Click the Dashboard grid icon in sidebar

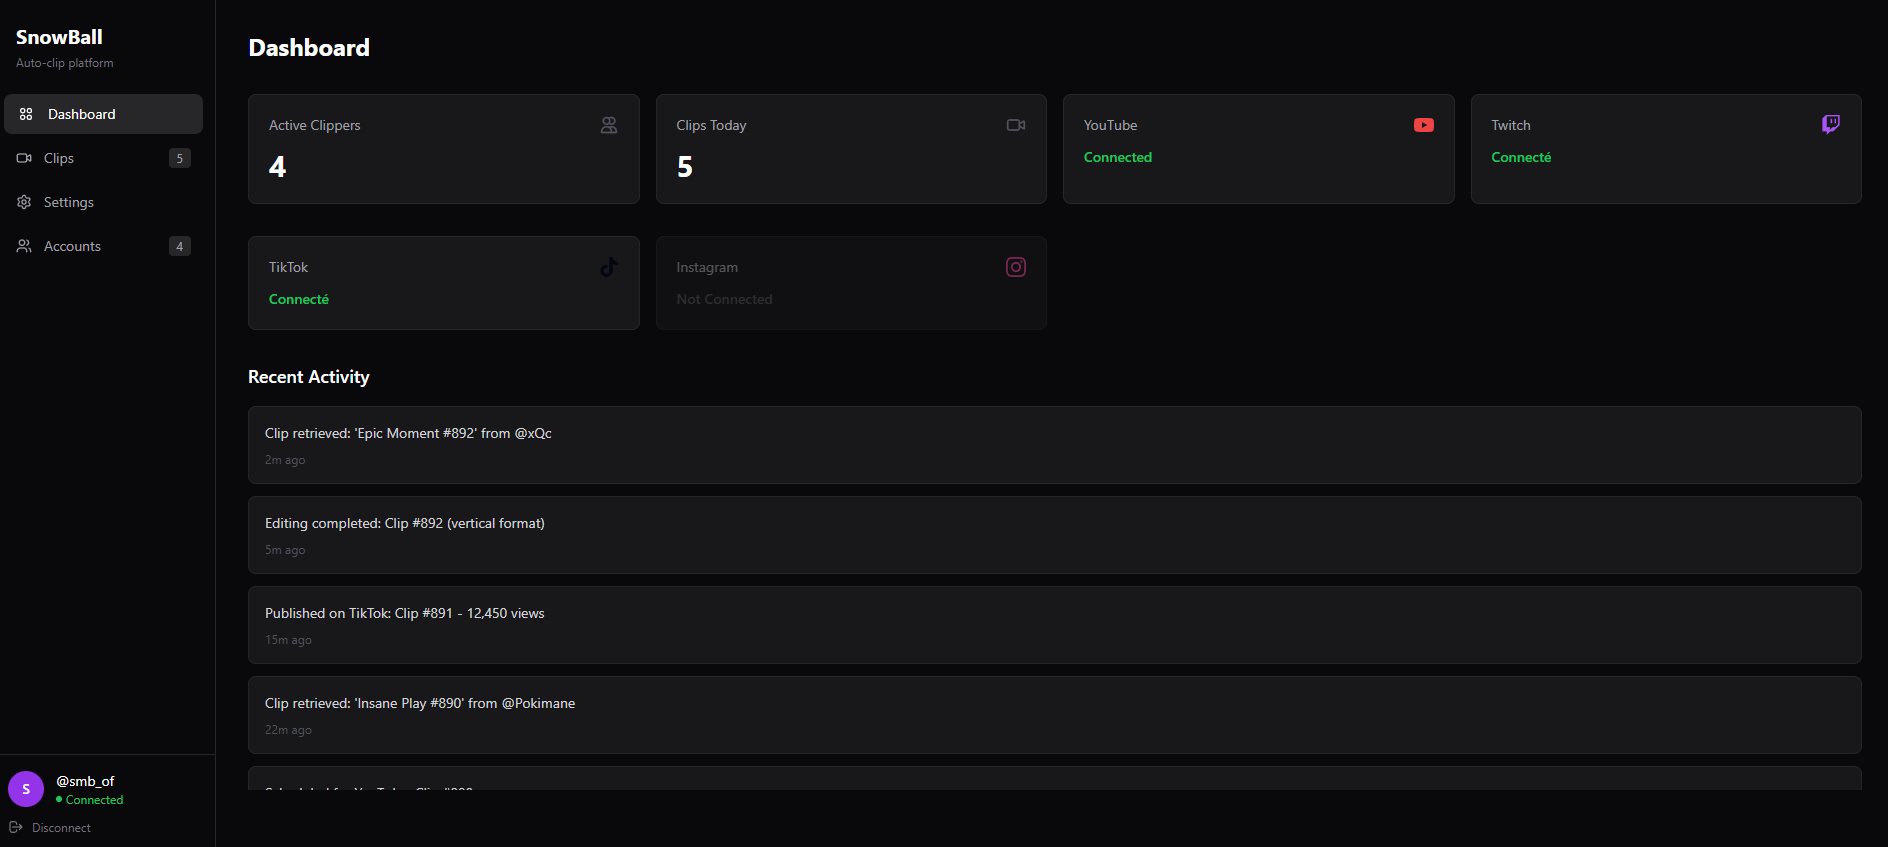[x=26, y=114]
